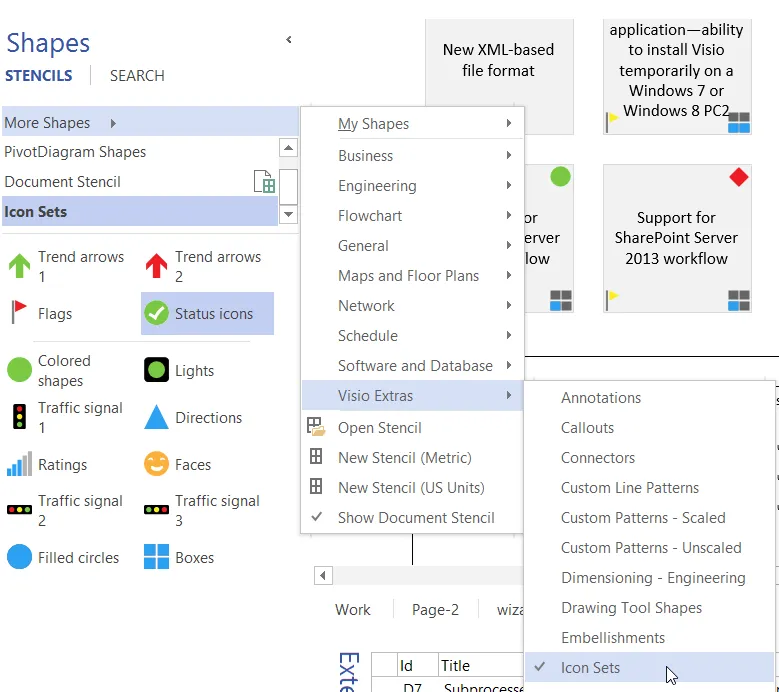
Task: Choose the Directions blue triangle
Action: (x=156, y=417)
